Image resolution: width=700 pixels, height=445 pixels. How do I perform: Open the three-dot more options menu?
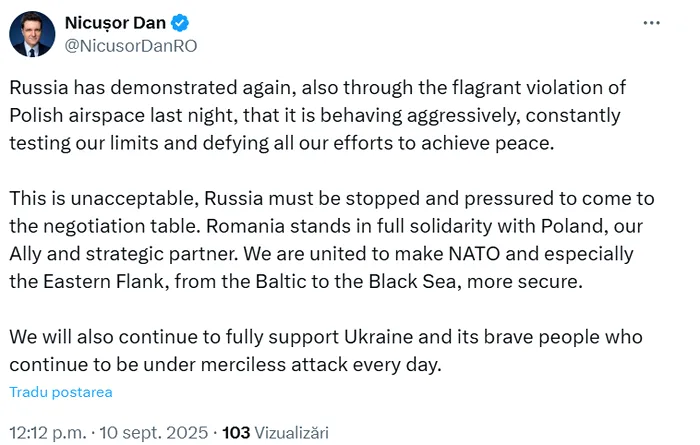click(x=651, y=23)
